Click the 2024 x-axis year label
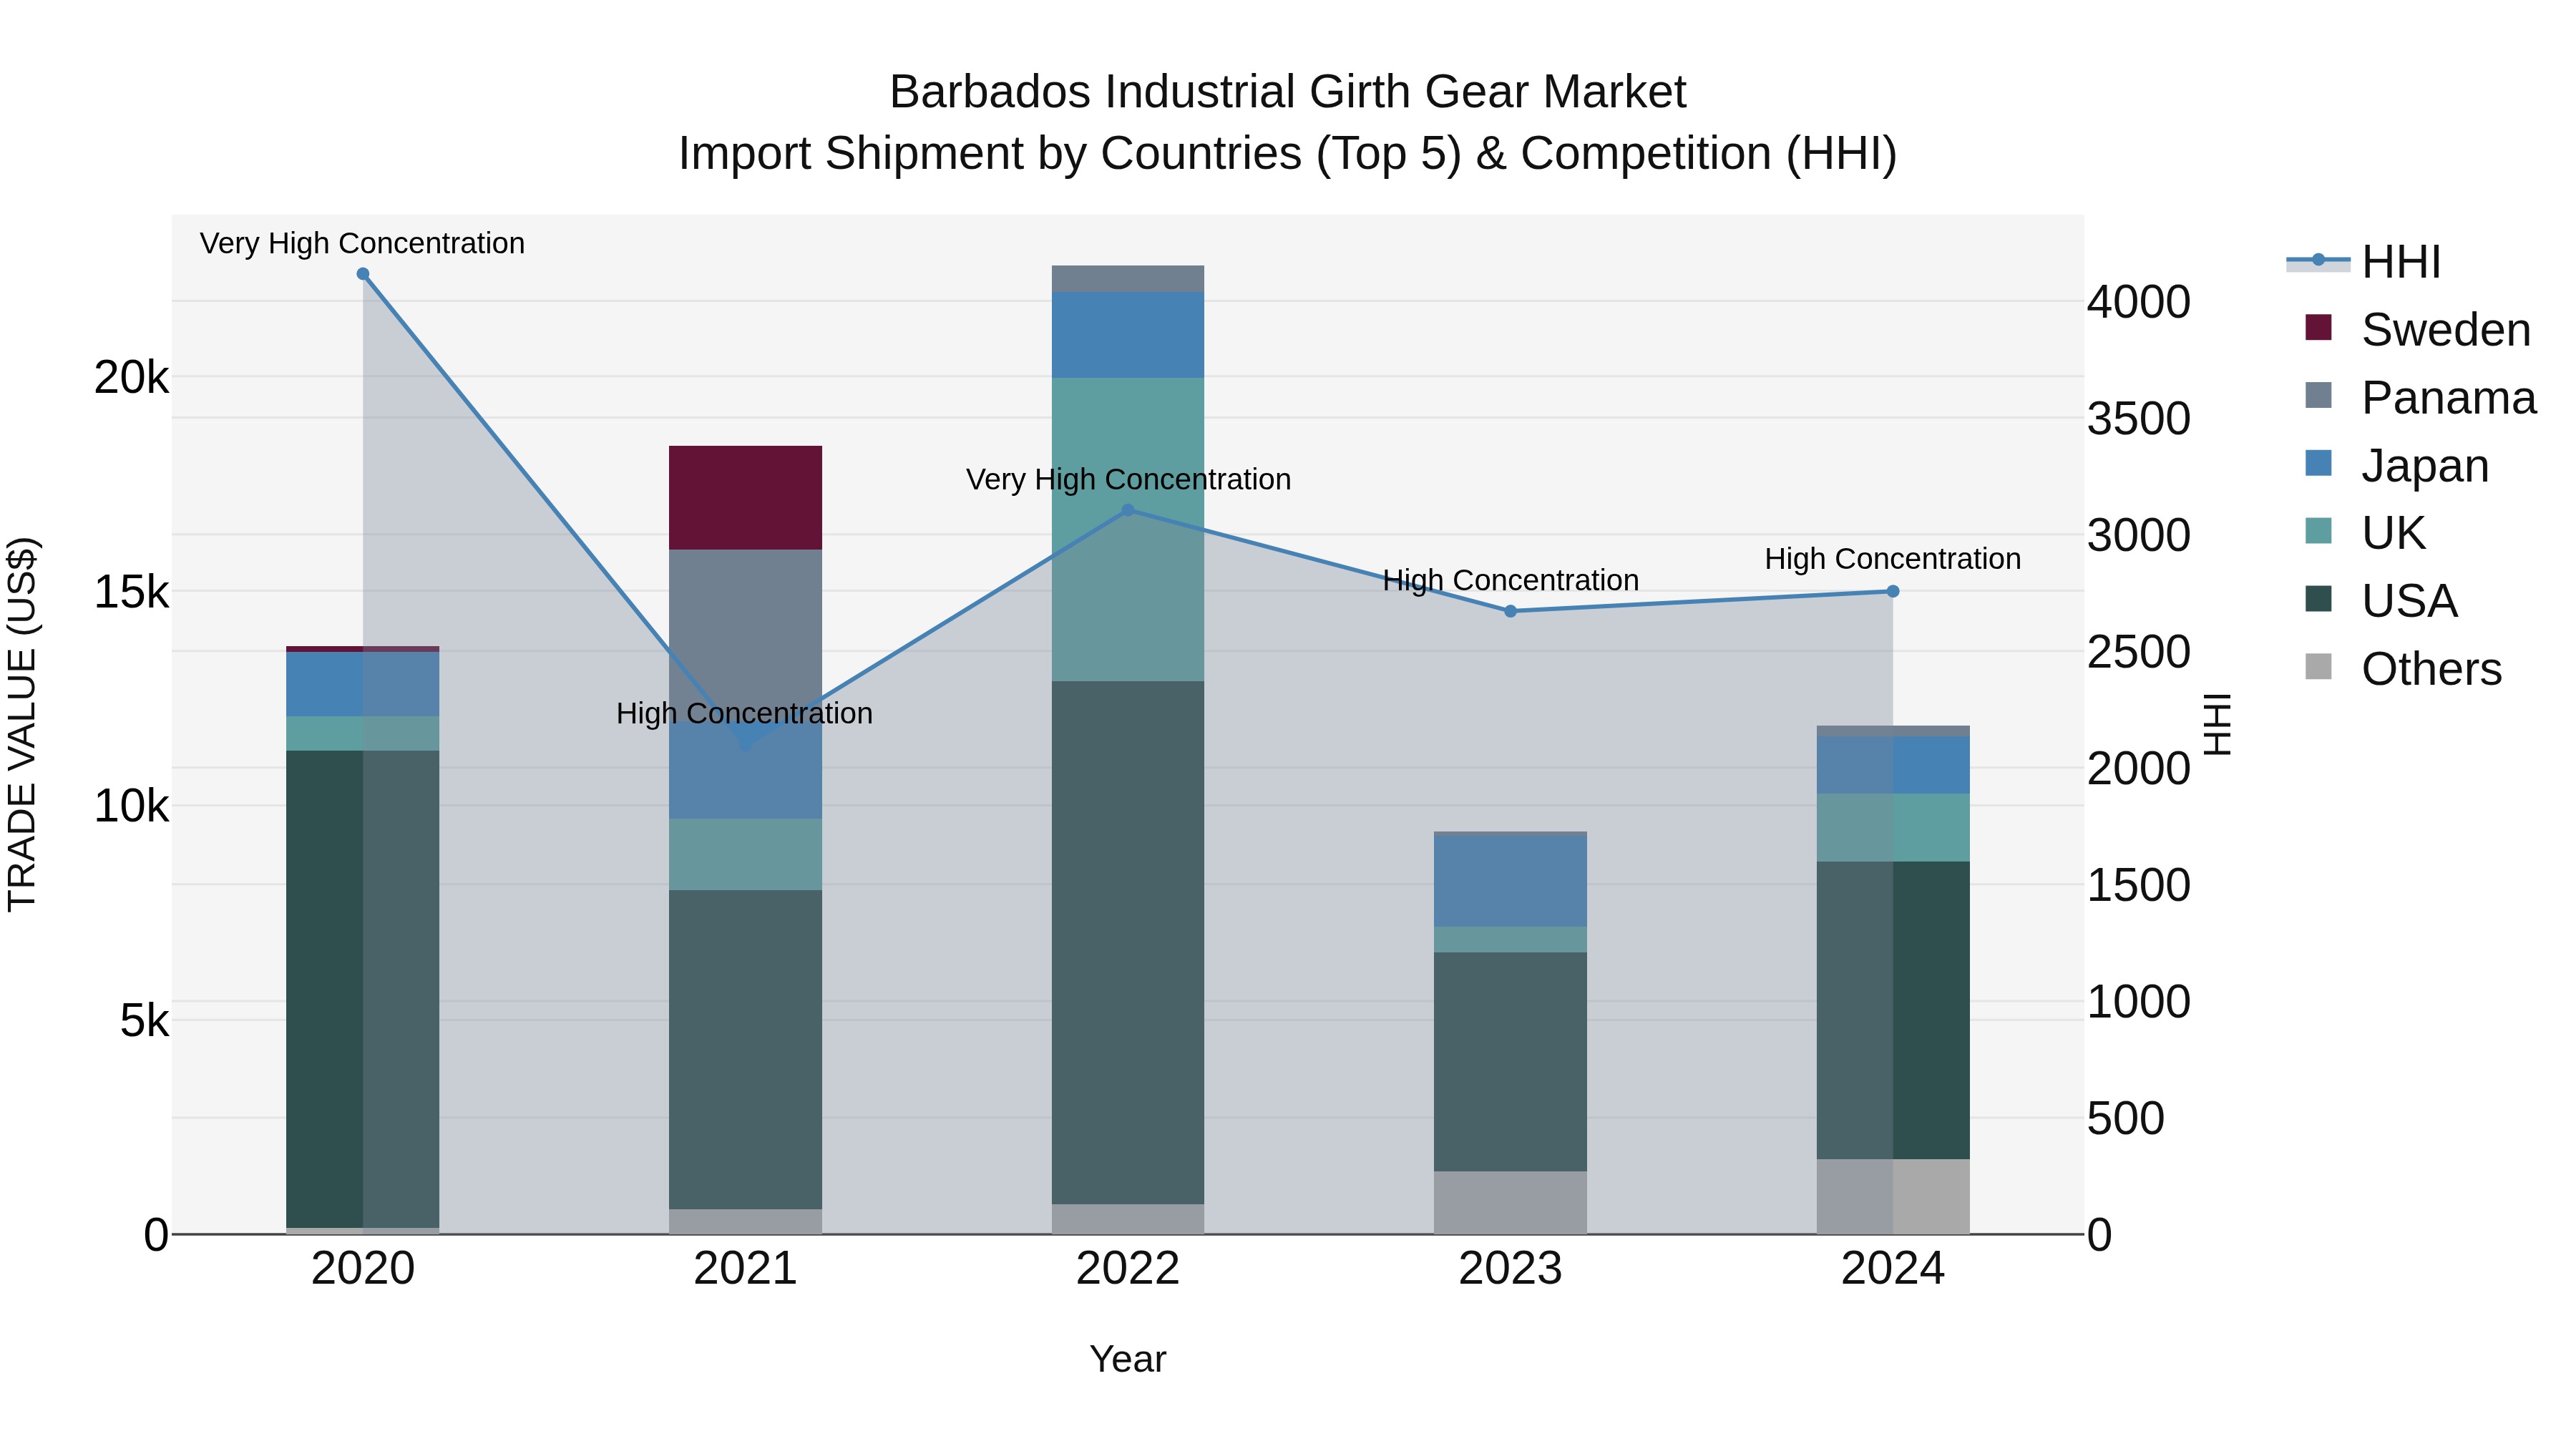The image size is (2576, 1449). click(1893, 1269)
